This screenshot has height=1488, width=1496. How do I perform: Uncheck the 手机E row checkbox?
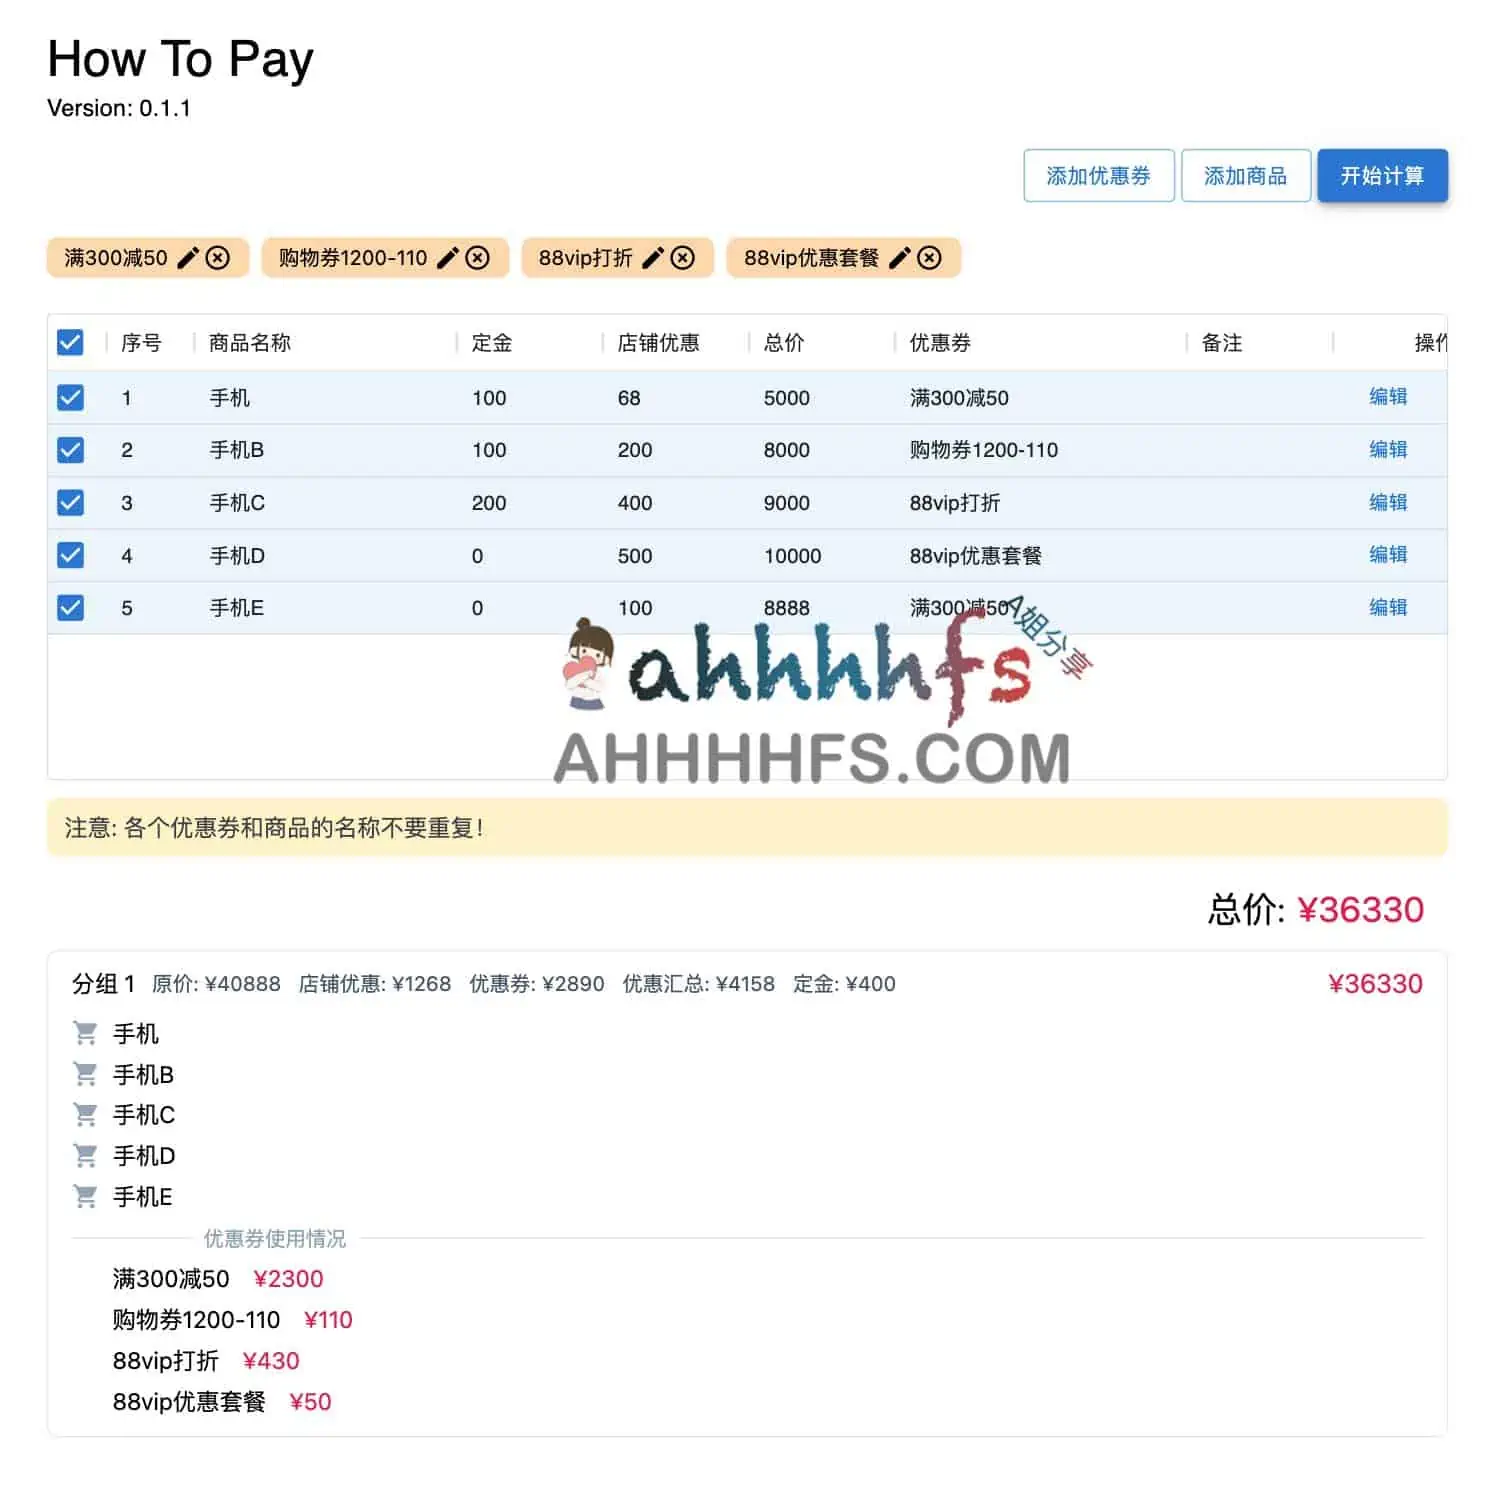(x=69, y=607)
